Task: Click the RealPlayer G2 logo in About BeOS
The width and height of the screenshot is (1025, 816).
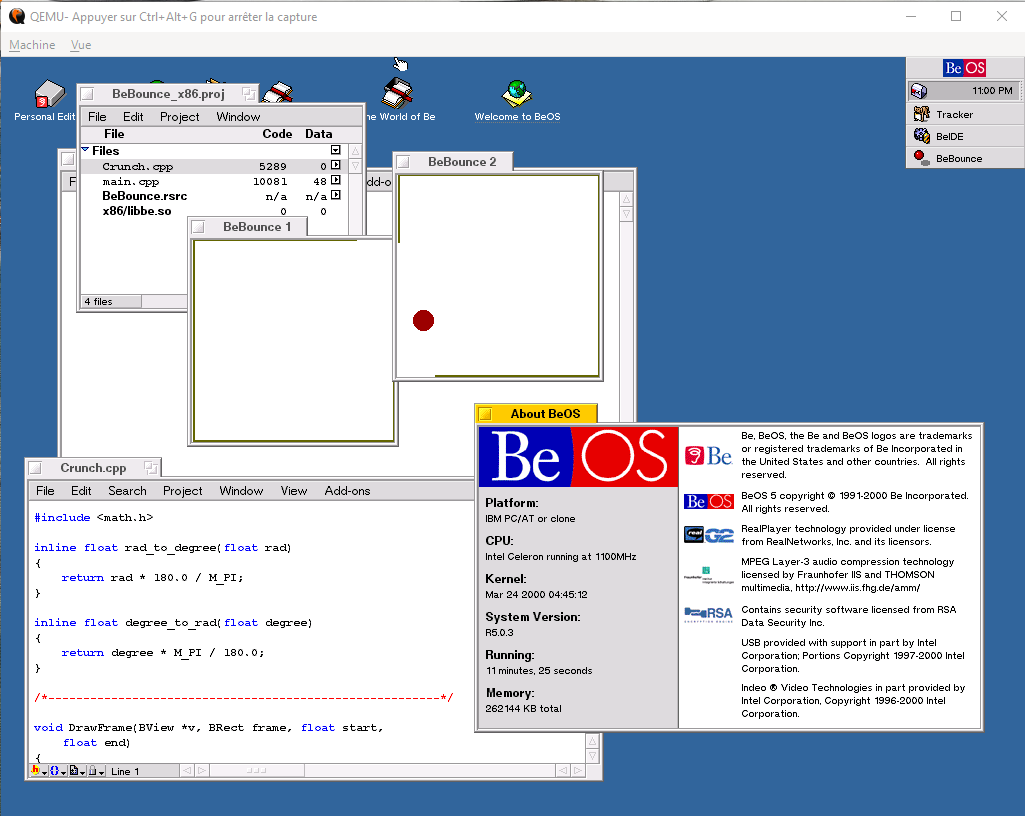Action: pos(709,535)
